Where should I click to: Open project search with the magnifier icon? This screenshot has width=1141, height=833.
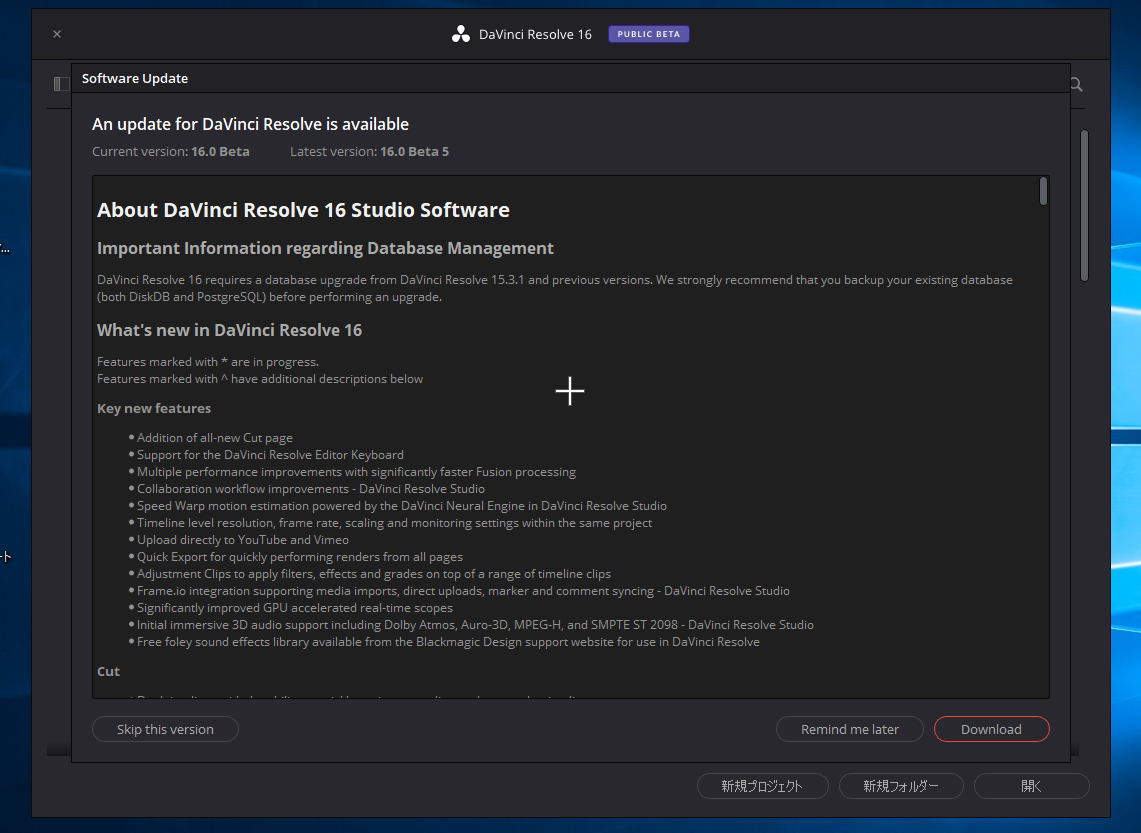click(x=1076, y=85)
